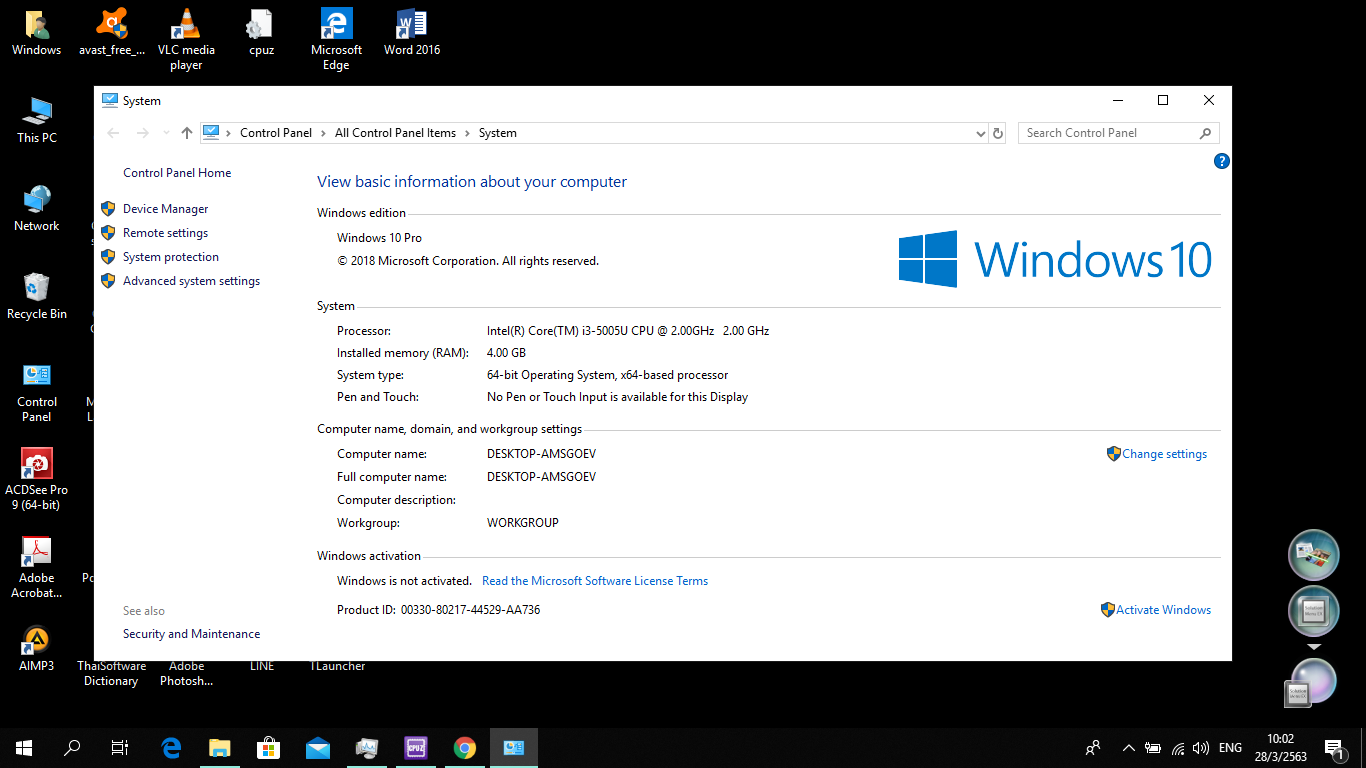The image size is (1366, 768).
Task: Open the Mail app from taskbar
Action: [318, 747]
